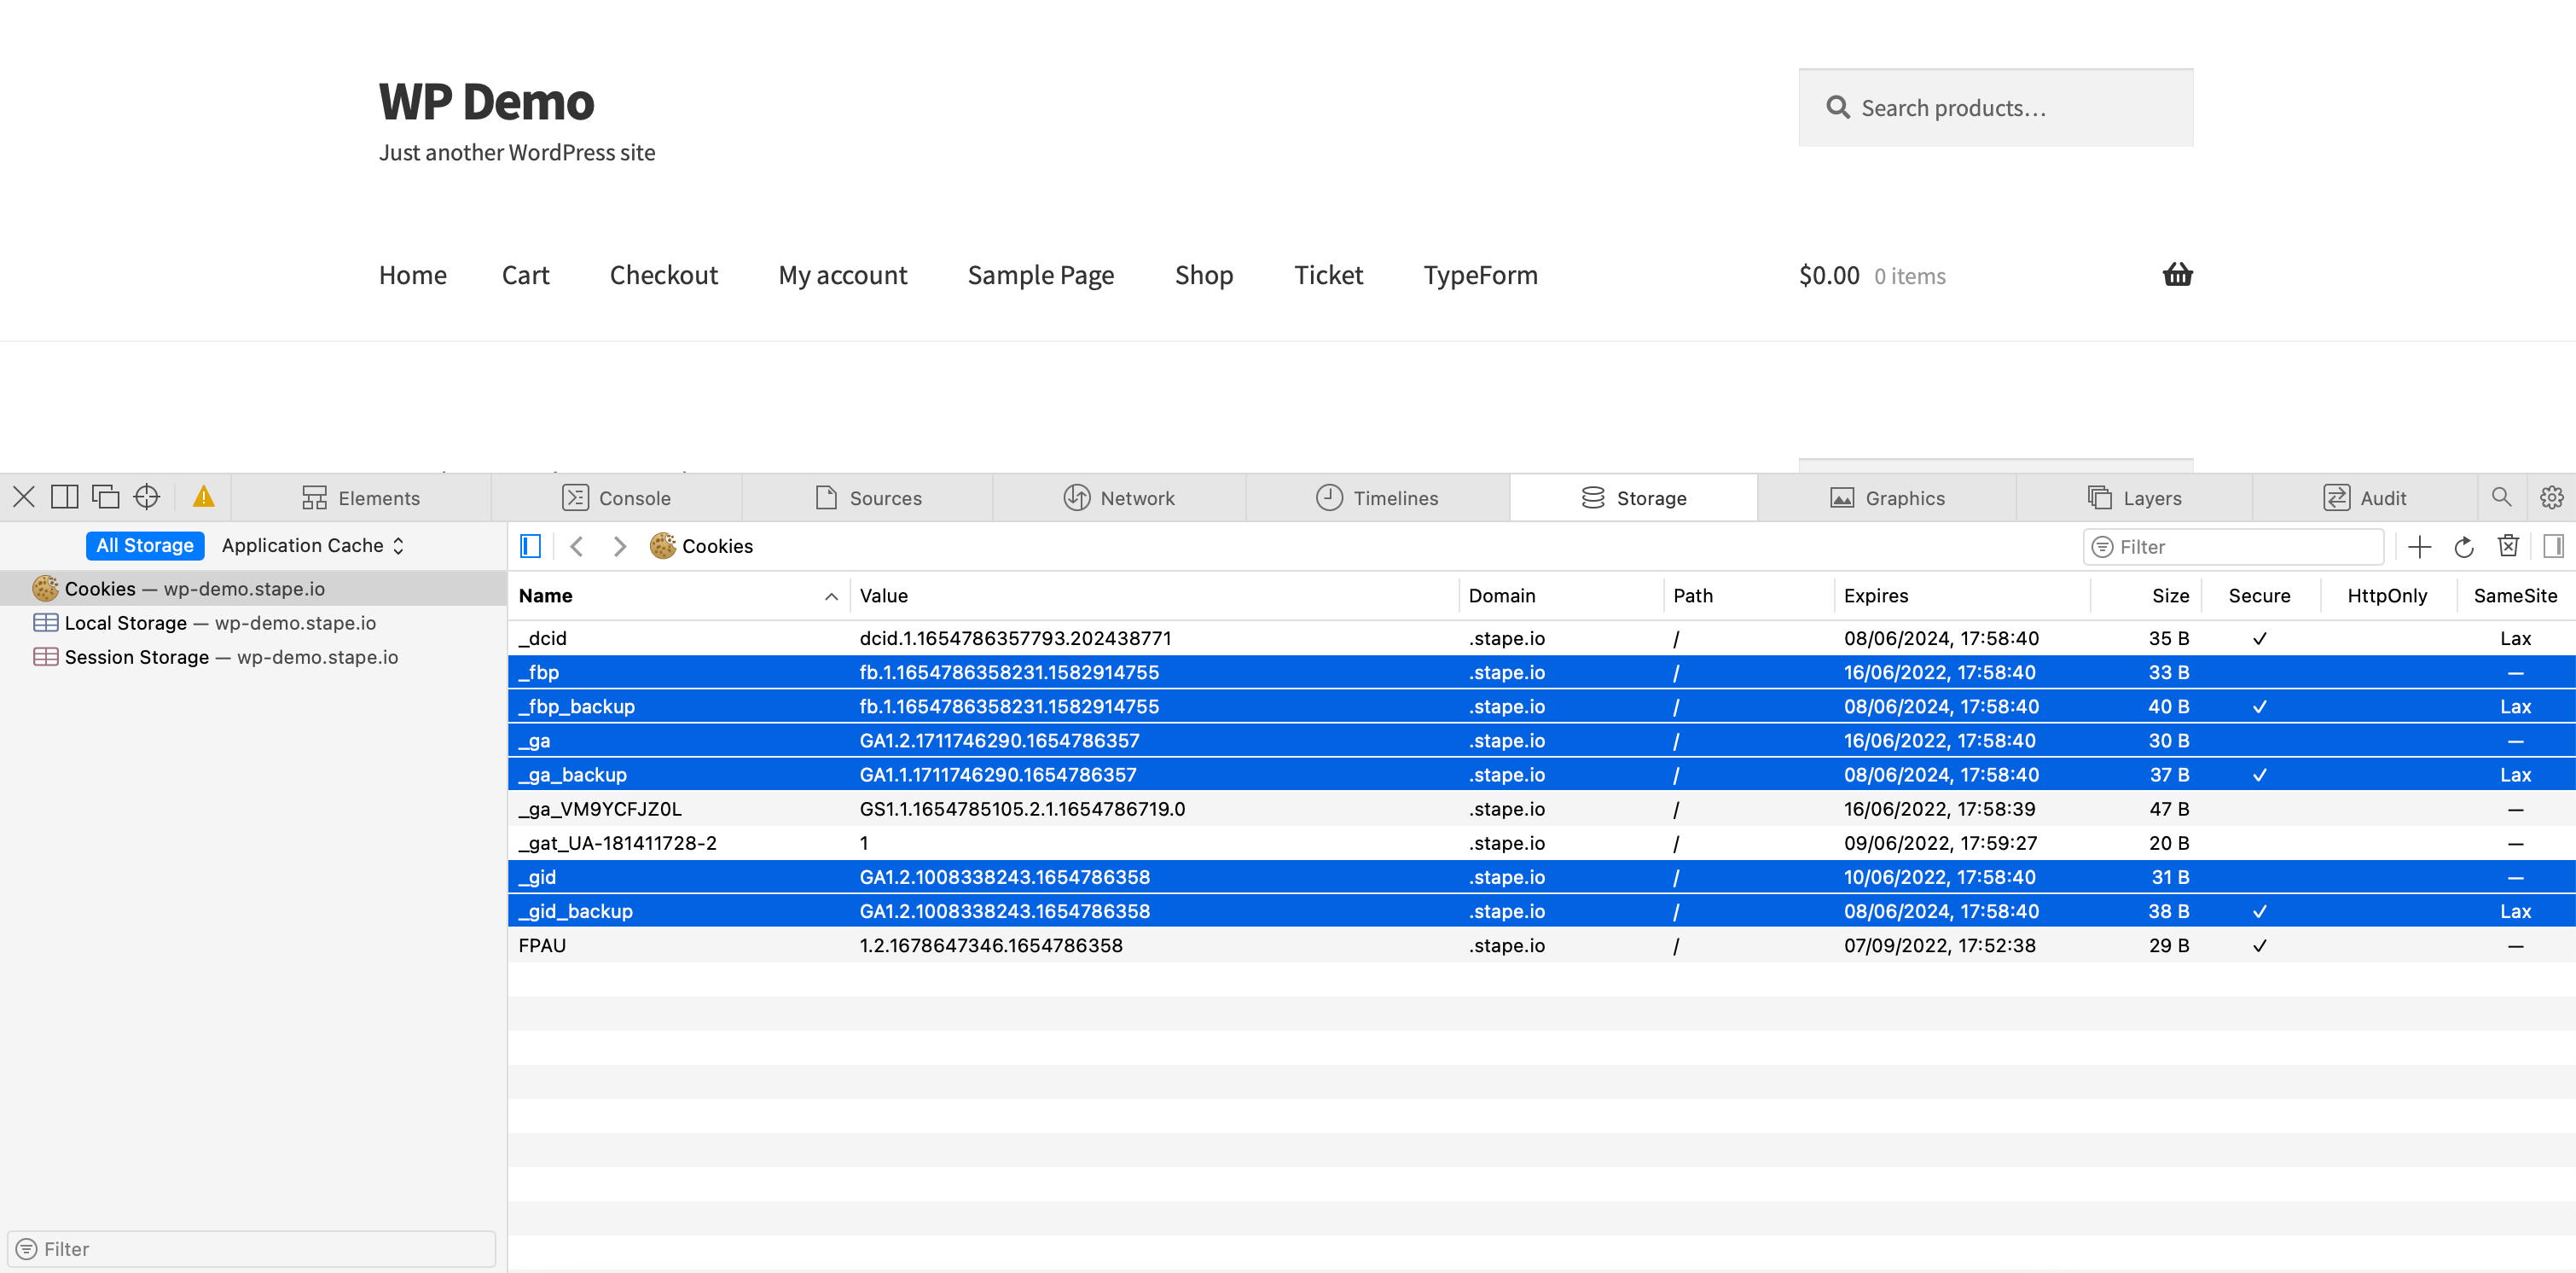
Task: Sort by Secure column header
Action: 2260,596
